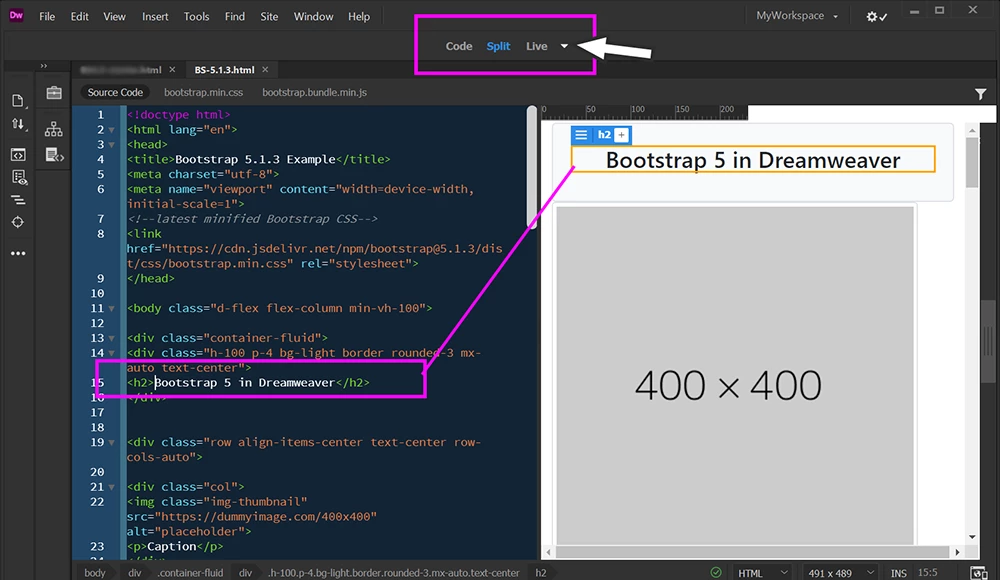Toggle the INS insert mode indicator
Image resolution: width=1000 pixels, height=580 pixels.
click(899, 573)
